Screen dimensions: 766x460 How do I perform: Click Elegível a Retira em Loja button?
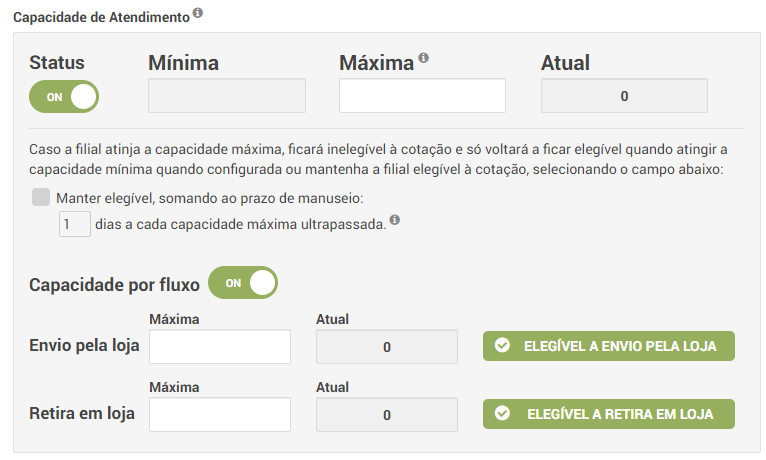(608, 413)
